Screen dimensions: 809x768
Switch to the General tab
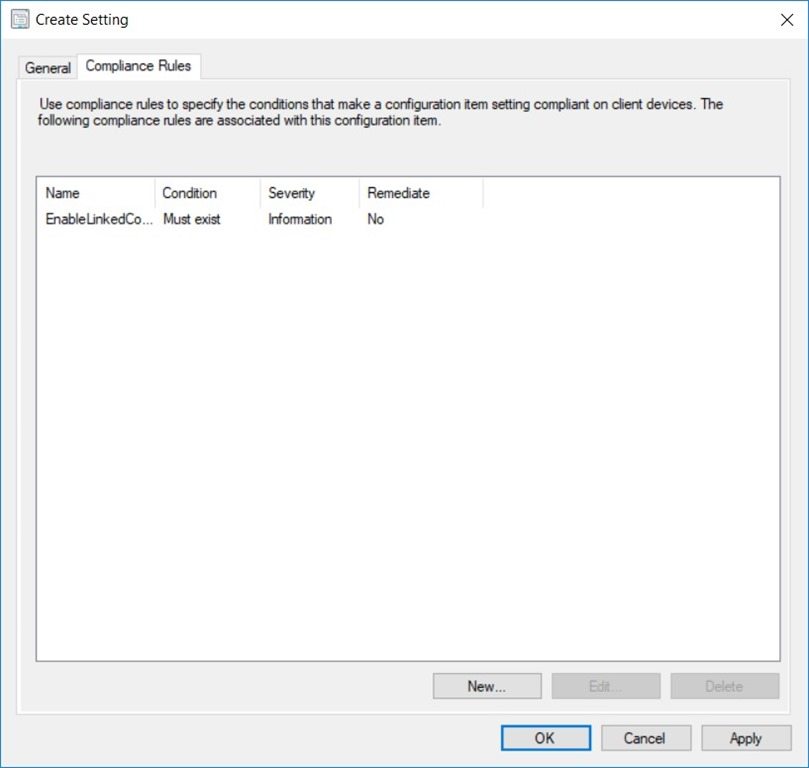(46, 68)
